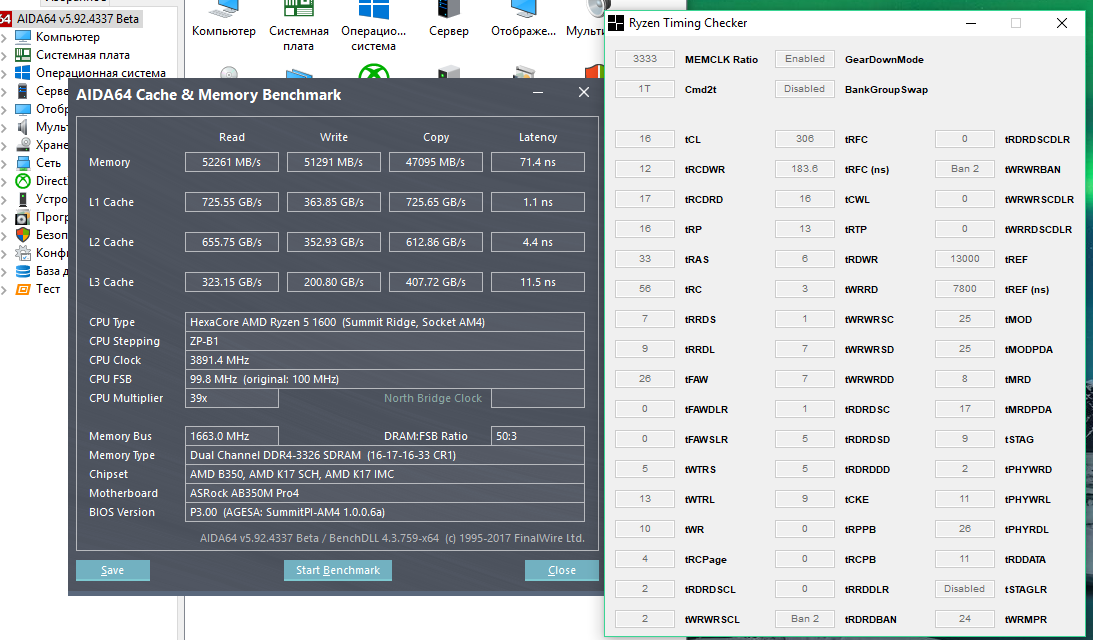Click the Save button in the benchmark dialog
The width and height of the screenshot is (1093, 640).
tap(112, 570)
